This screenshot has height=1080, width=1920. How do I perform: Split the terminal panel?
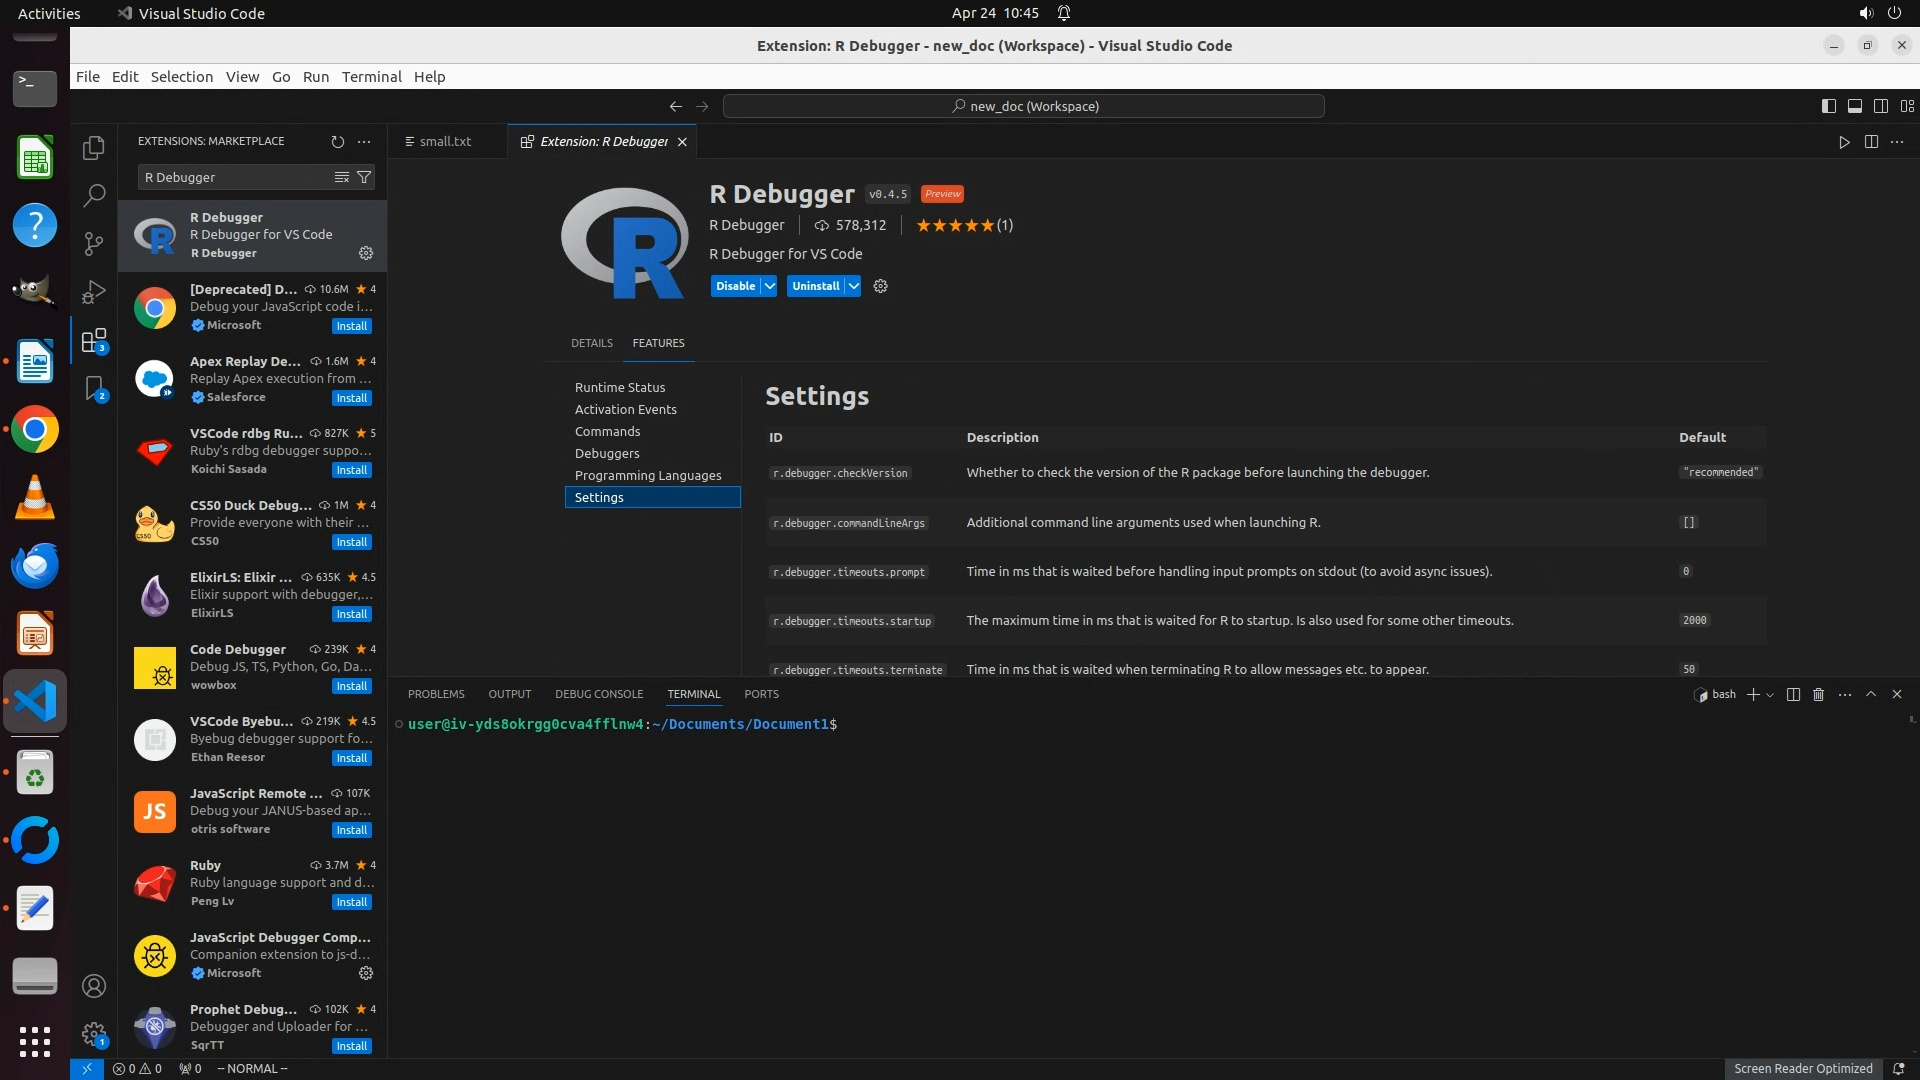(x=1793, y=694)
